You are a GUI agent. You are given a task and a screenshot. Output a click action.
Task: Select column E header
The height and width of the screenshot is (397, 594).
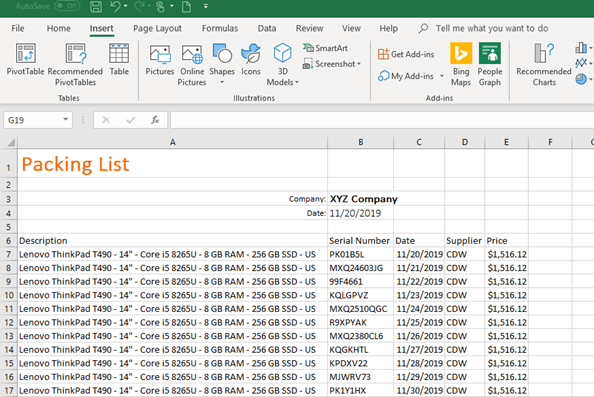506,142
